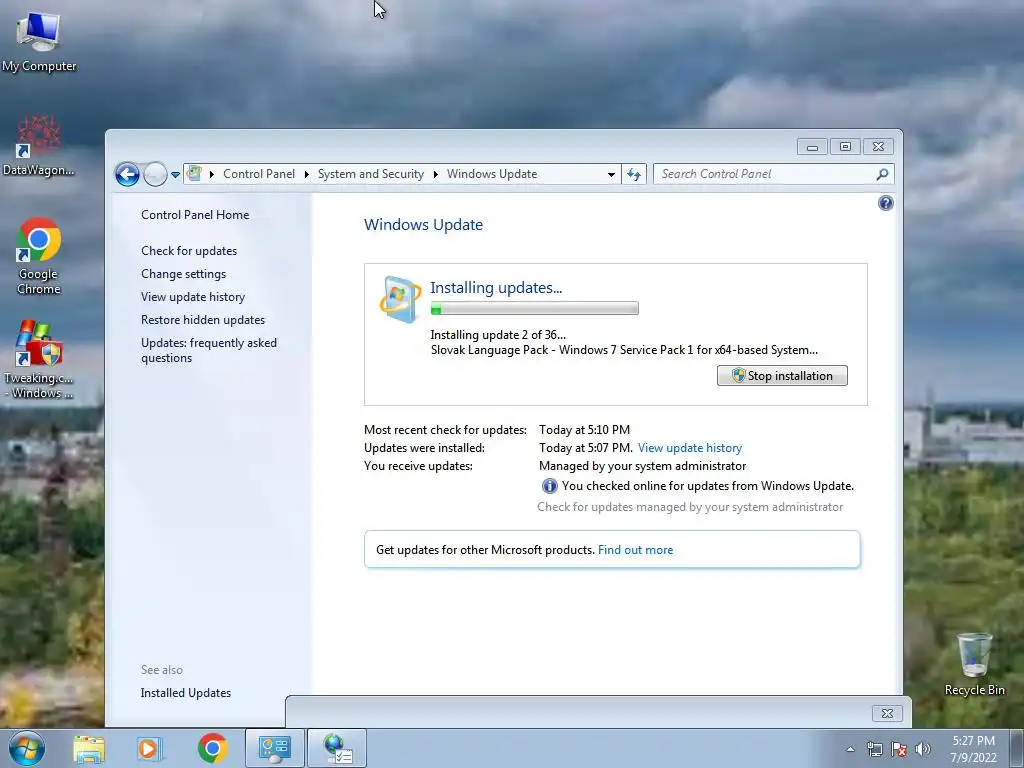Viewport: 1024px width, 768px height.
Task: Click the Windows Update shield icon
Action: click(400, 299)
